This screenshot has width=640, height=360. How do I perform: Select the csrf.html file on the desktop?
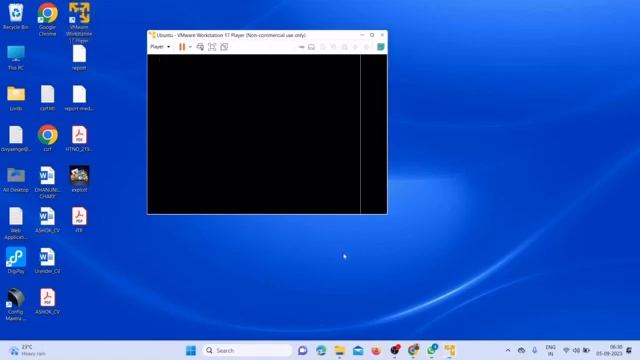click(x=47, y=98)
